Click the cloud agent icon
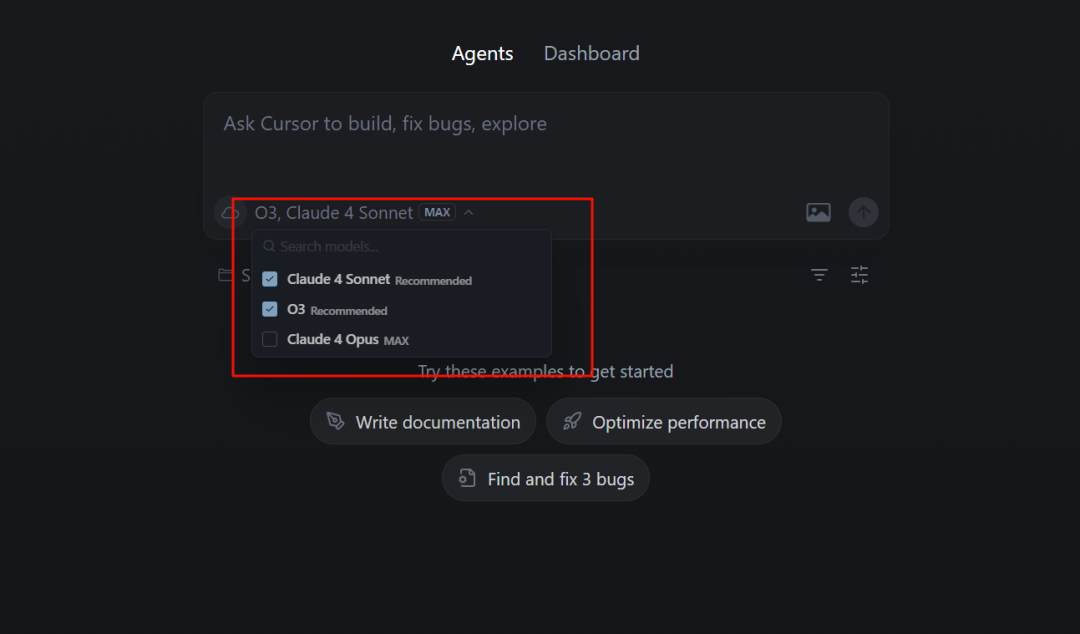The image size is (1080, 634). coord(230,213)
